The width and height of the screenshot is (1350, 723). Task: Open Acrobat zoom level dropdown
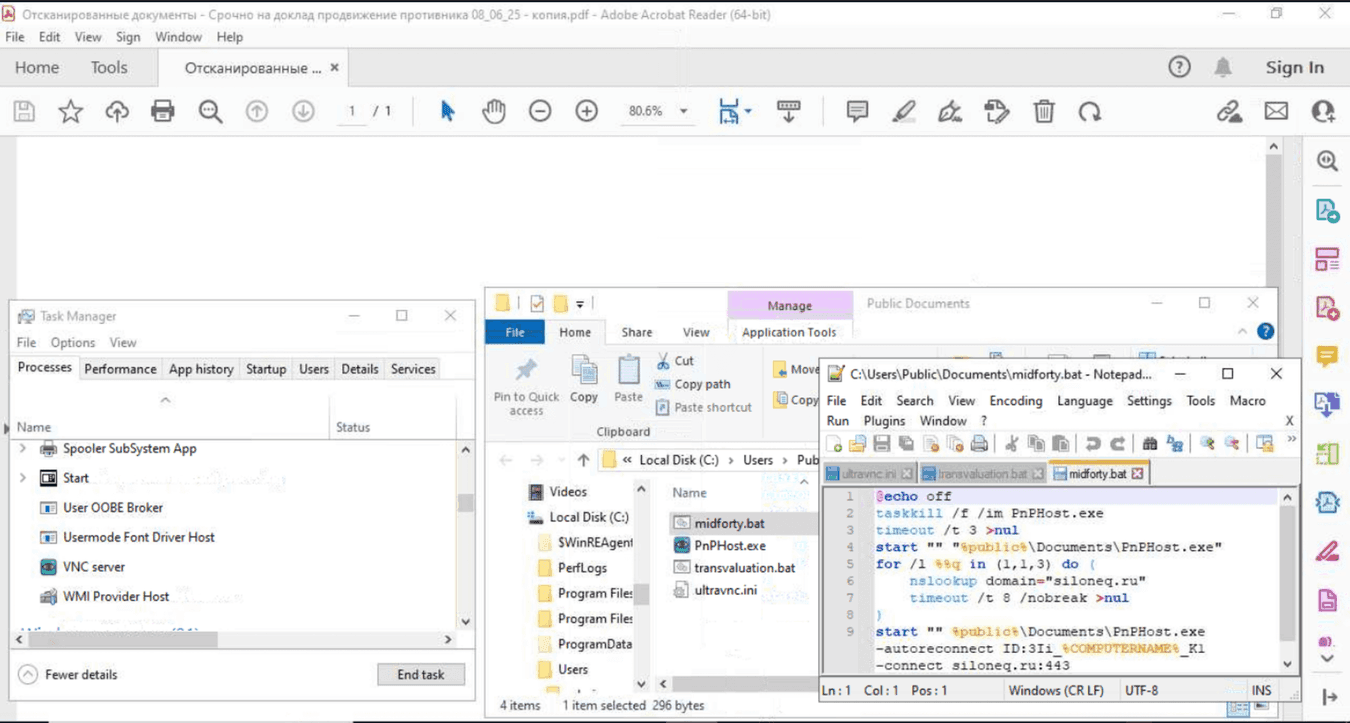pos(684,111)
